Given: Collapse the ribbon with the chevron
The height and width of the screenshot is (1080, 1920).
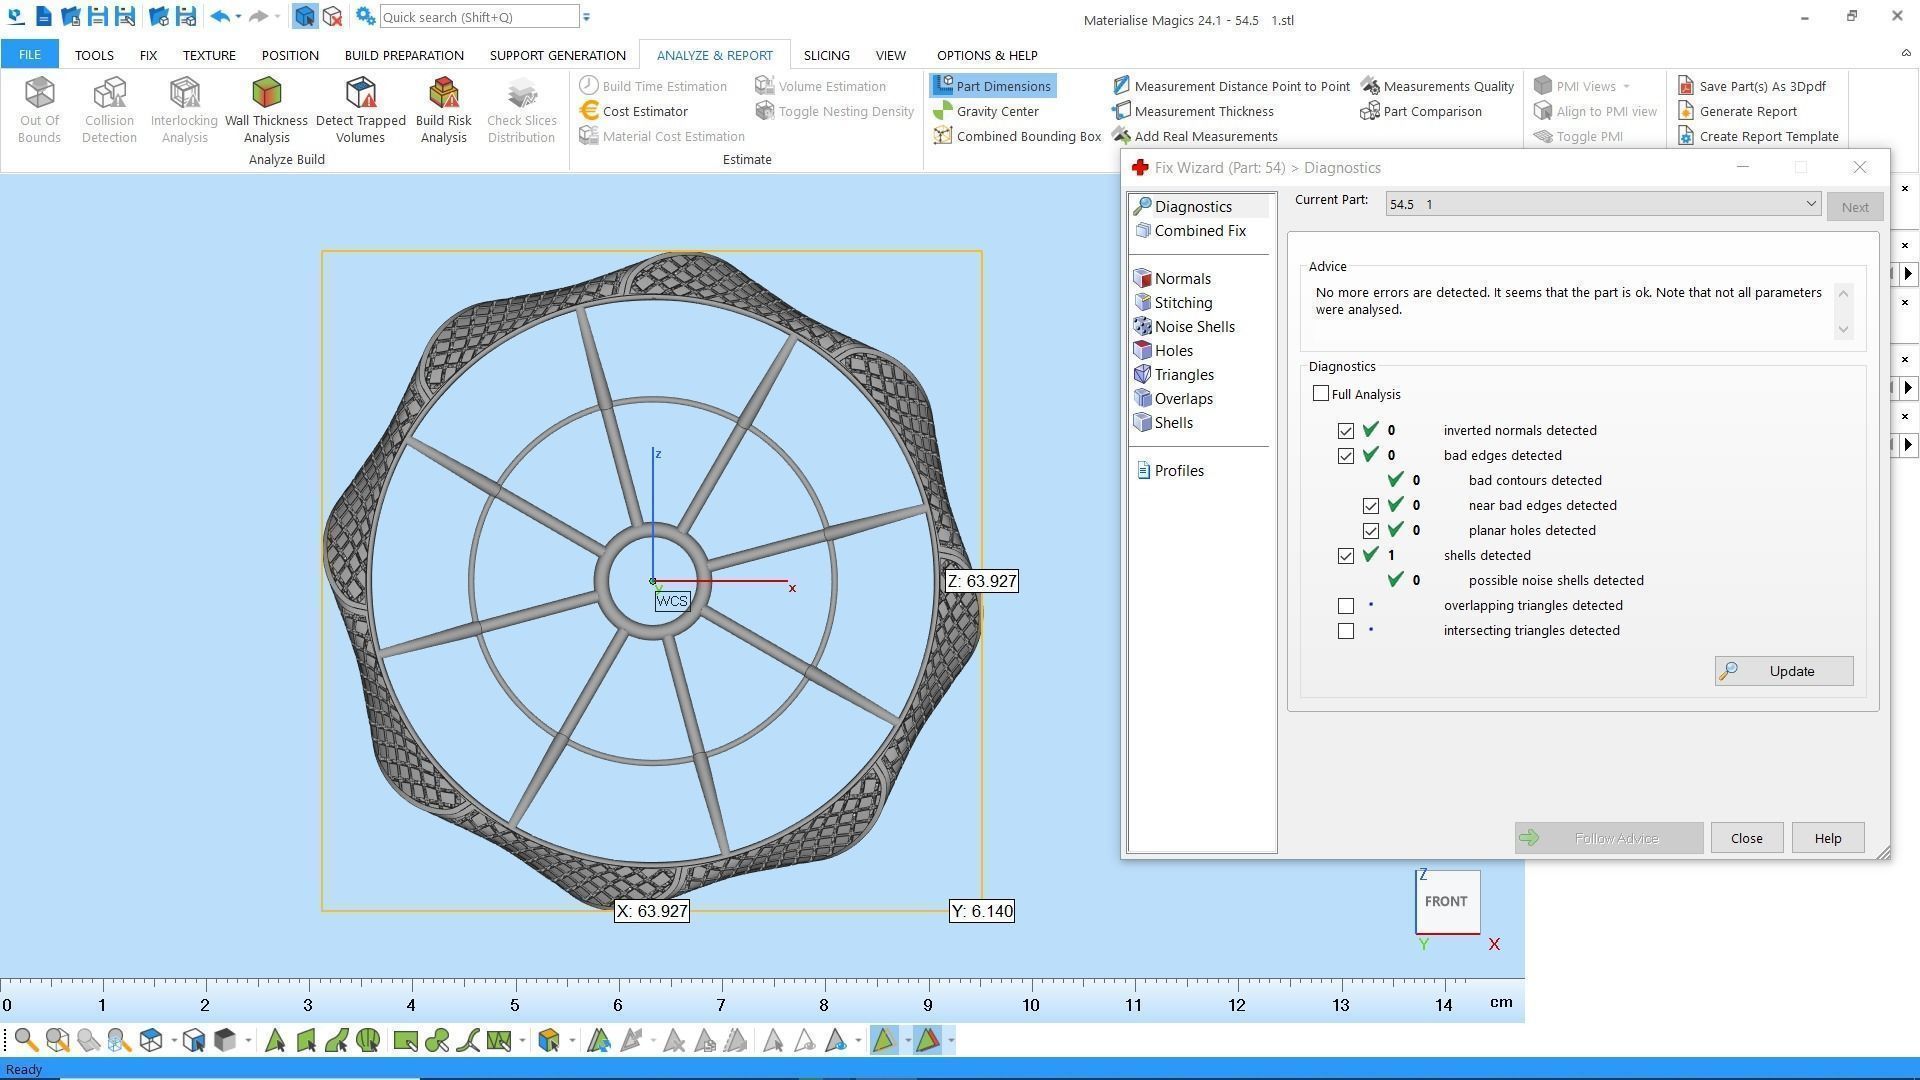Looking at the screenshot, I should pos(1905,54).
